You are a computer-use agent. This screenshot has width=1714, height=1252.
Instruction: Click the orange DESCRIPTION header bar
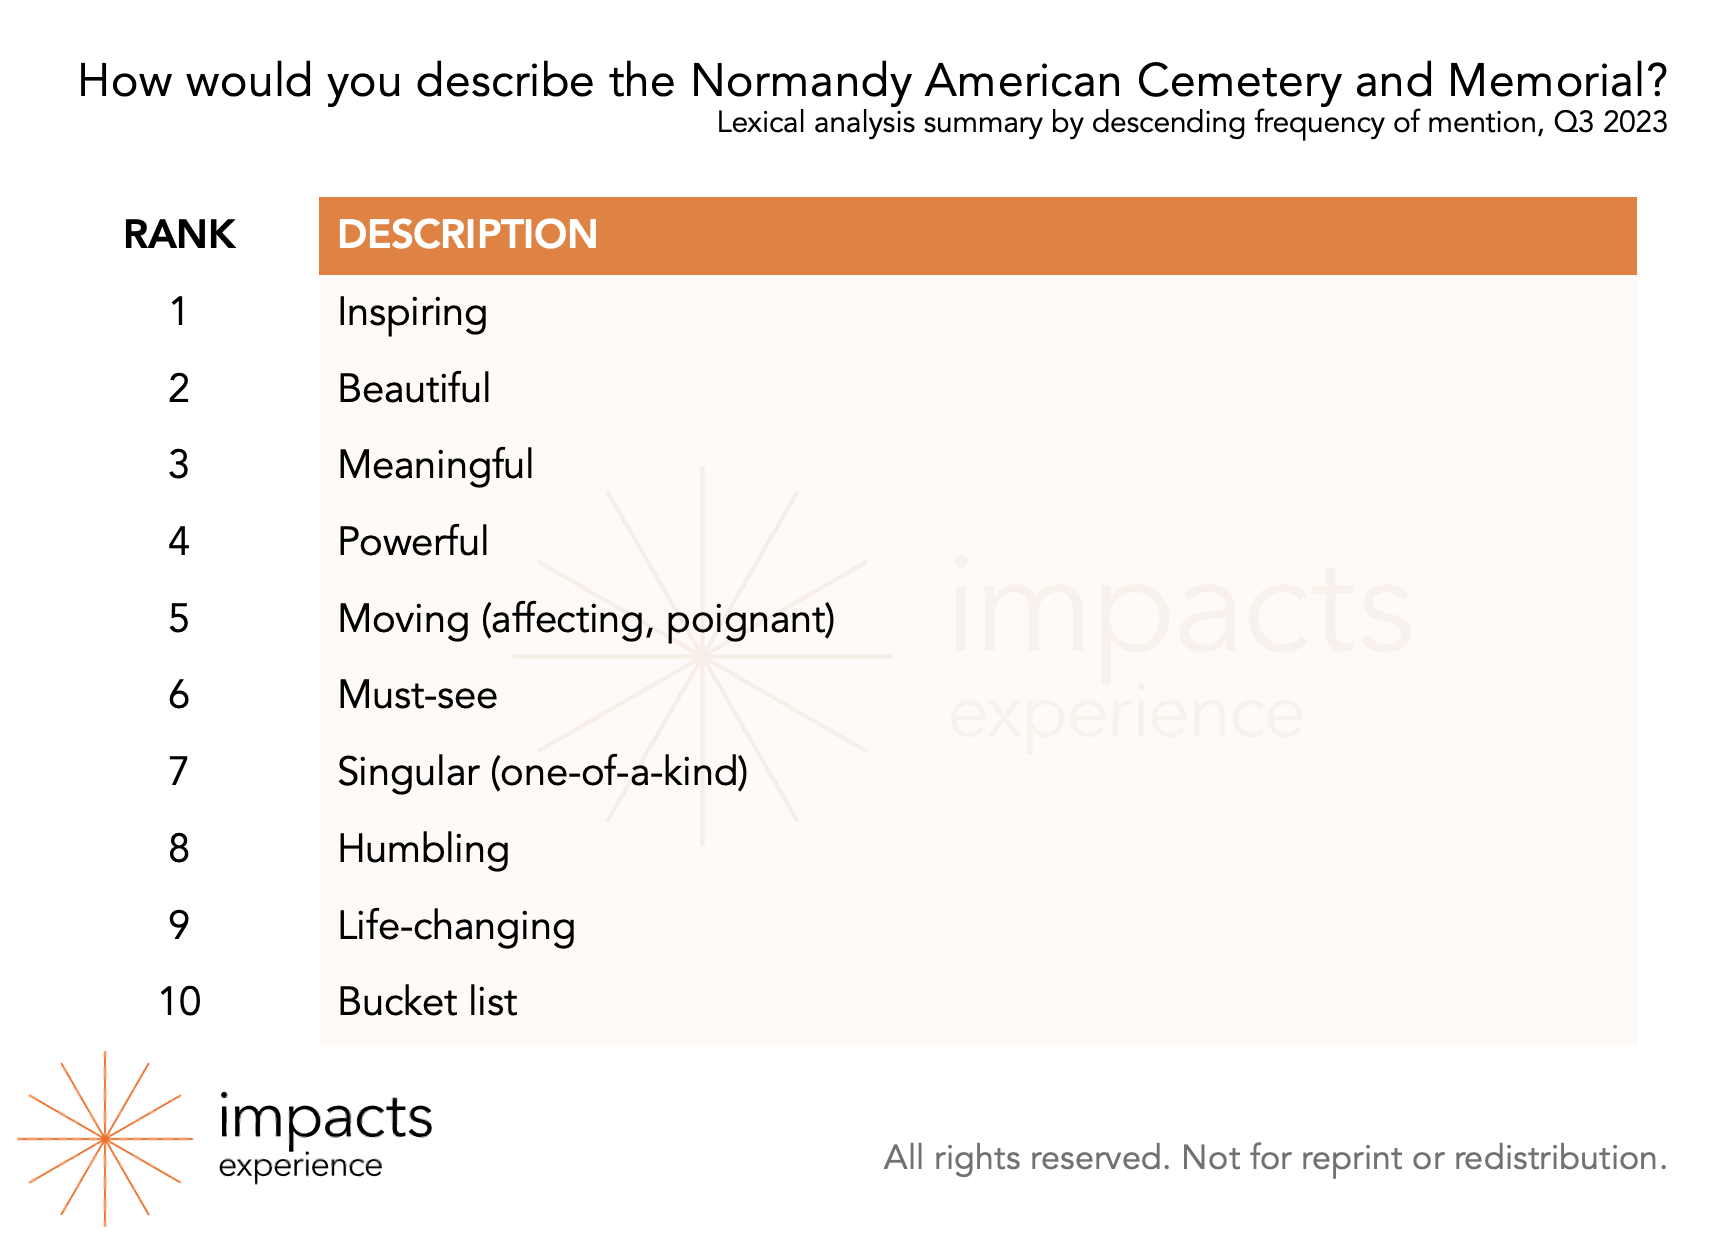click(977, 235)
